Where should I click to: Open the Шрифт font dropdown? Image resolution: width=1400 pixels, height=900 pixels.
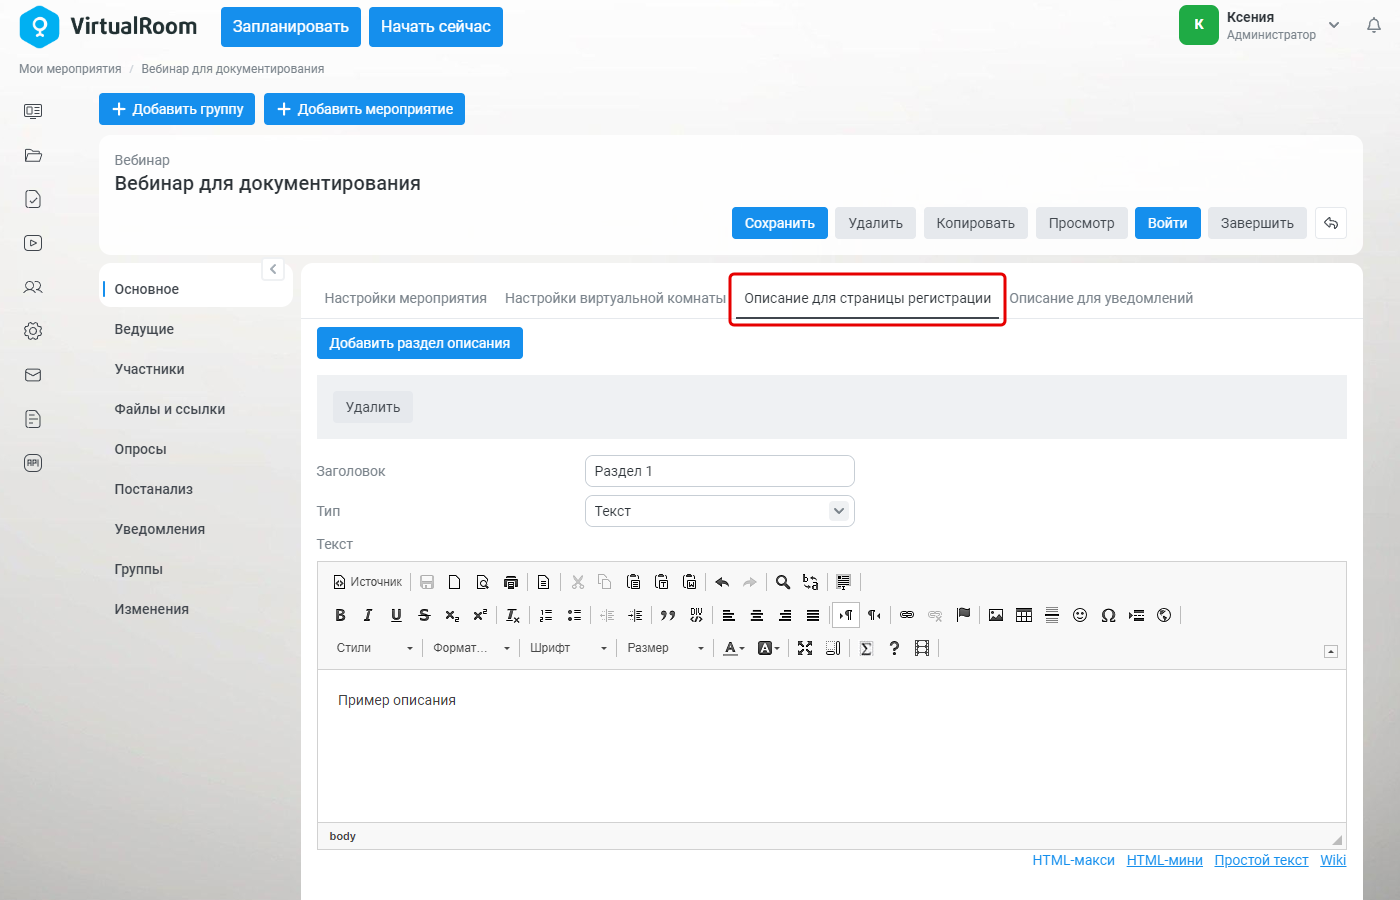pyautogui.click(x=568, y=648)
